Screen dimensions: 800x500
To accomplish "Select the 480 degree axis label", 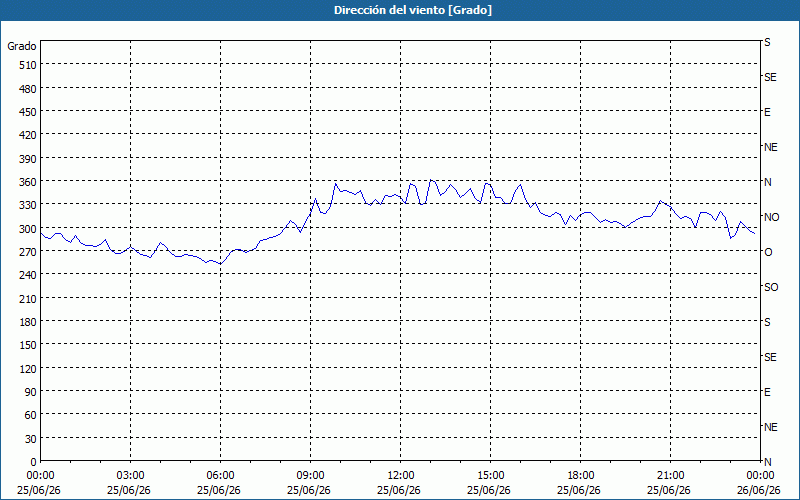I will [x=28, y=89].
